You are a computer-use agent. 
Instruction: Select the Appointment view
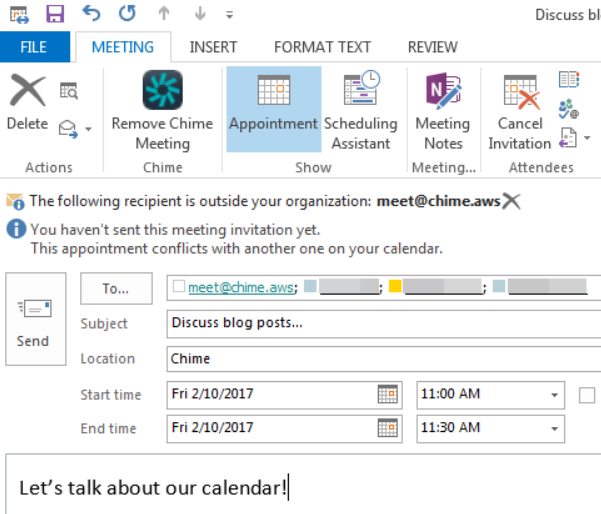pos(274,109)
